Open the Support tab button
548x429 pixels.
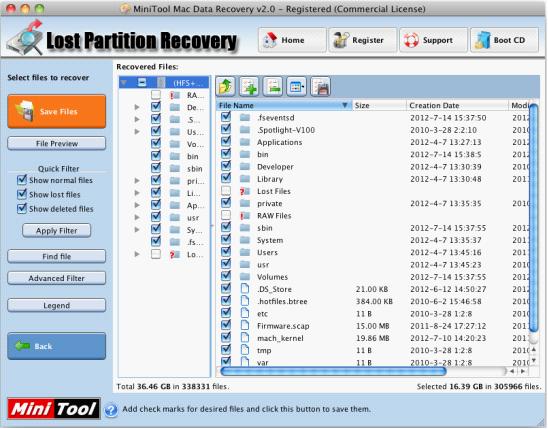point(433,40)
